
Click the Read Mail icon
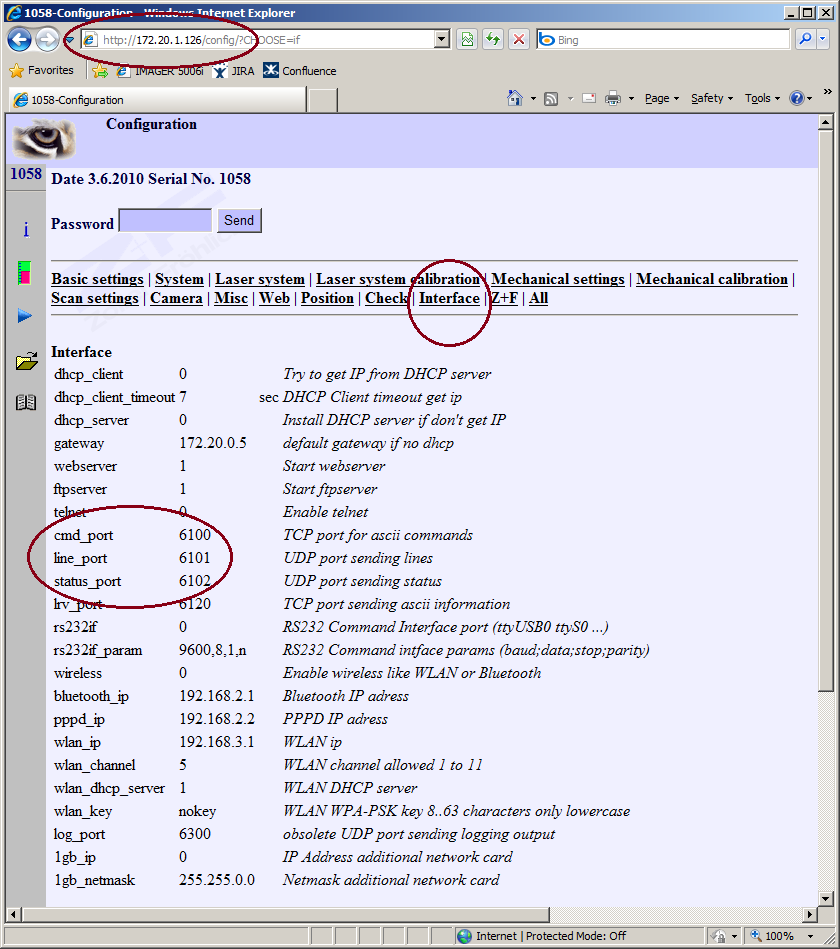[589, 98]
